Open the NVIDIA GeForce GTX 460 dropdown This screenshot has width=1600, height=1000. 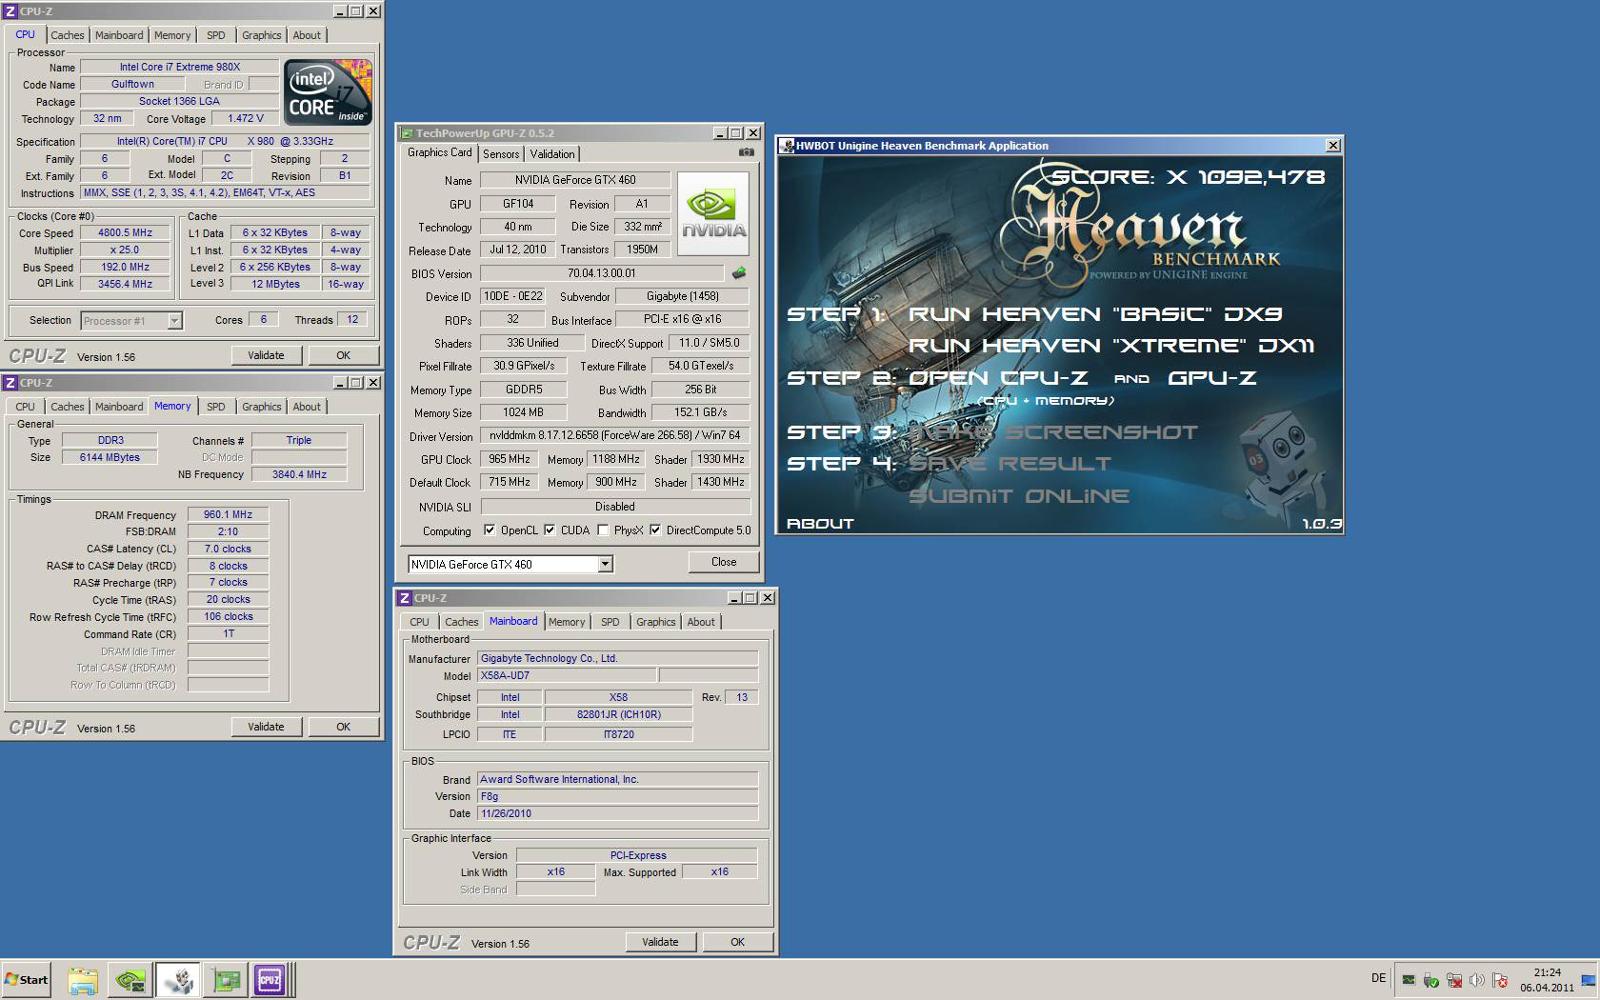[605, 565]
